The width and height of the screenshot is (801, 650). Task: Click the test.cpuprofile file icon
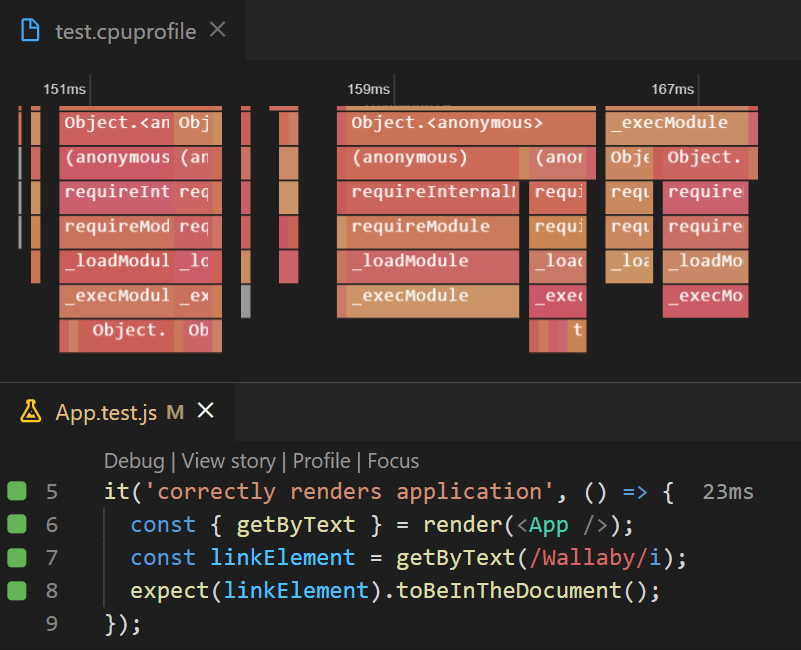[x=30, y=30]
